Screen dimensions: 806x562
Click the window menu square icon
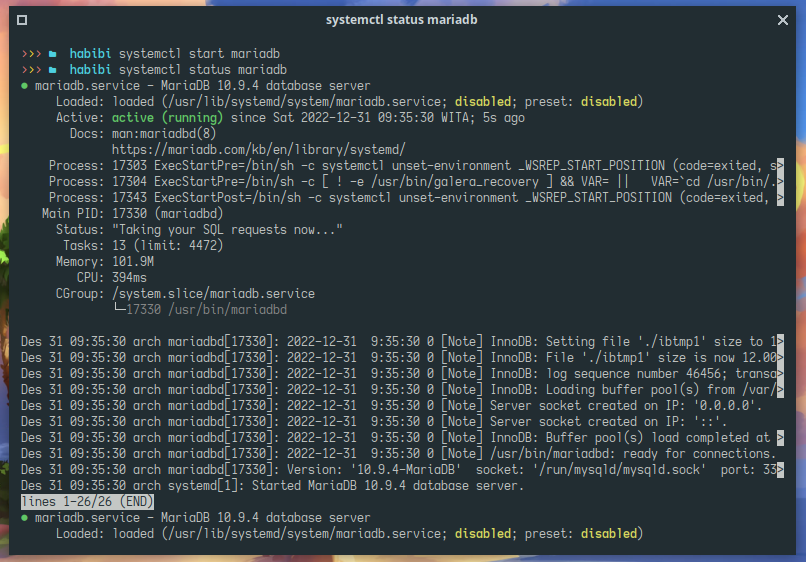(22, 20)
